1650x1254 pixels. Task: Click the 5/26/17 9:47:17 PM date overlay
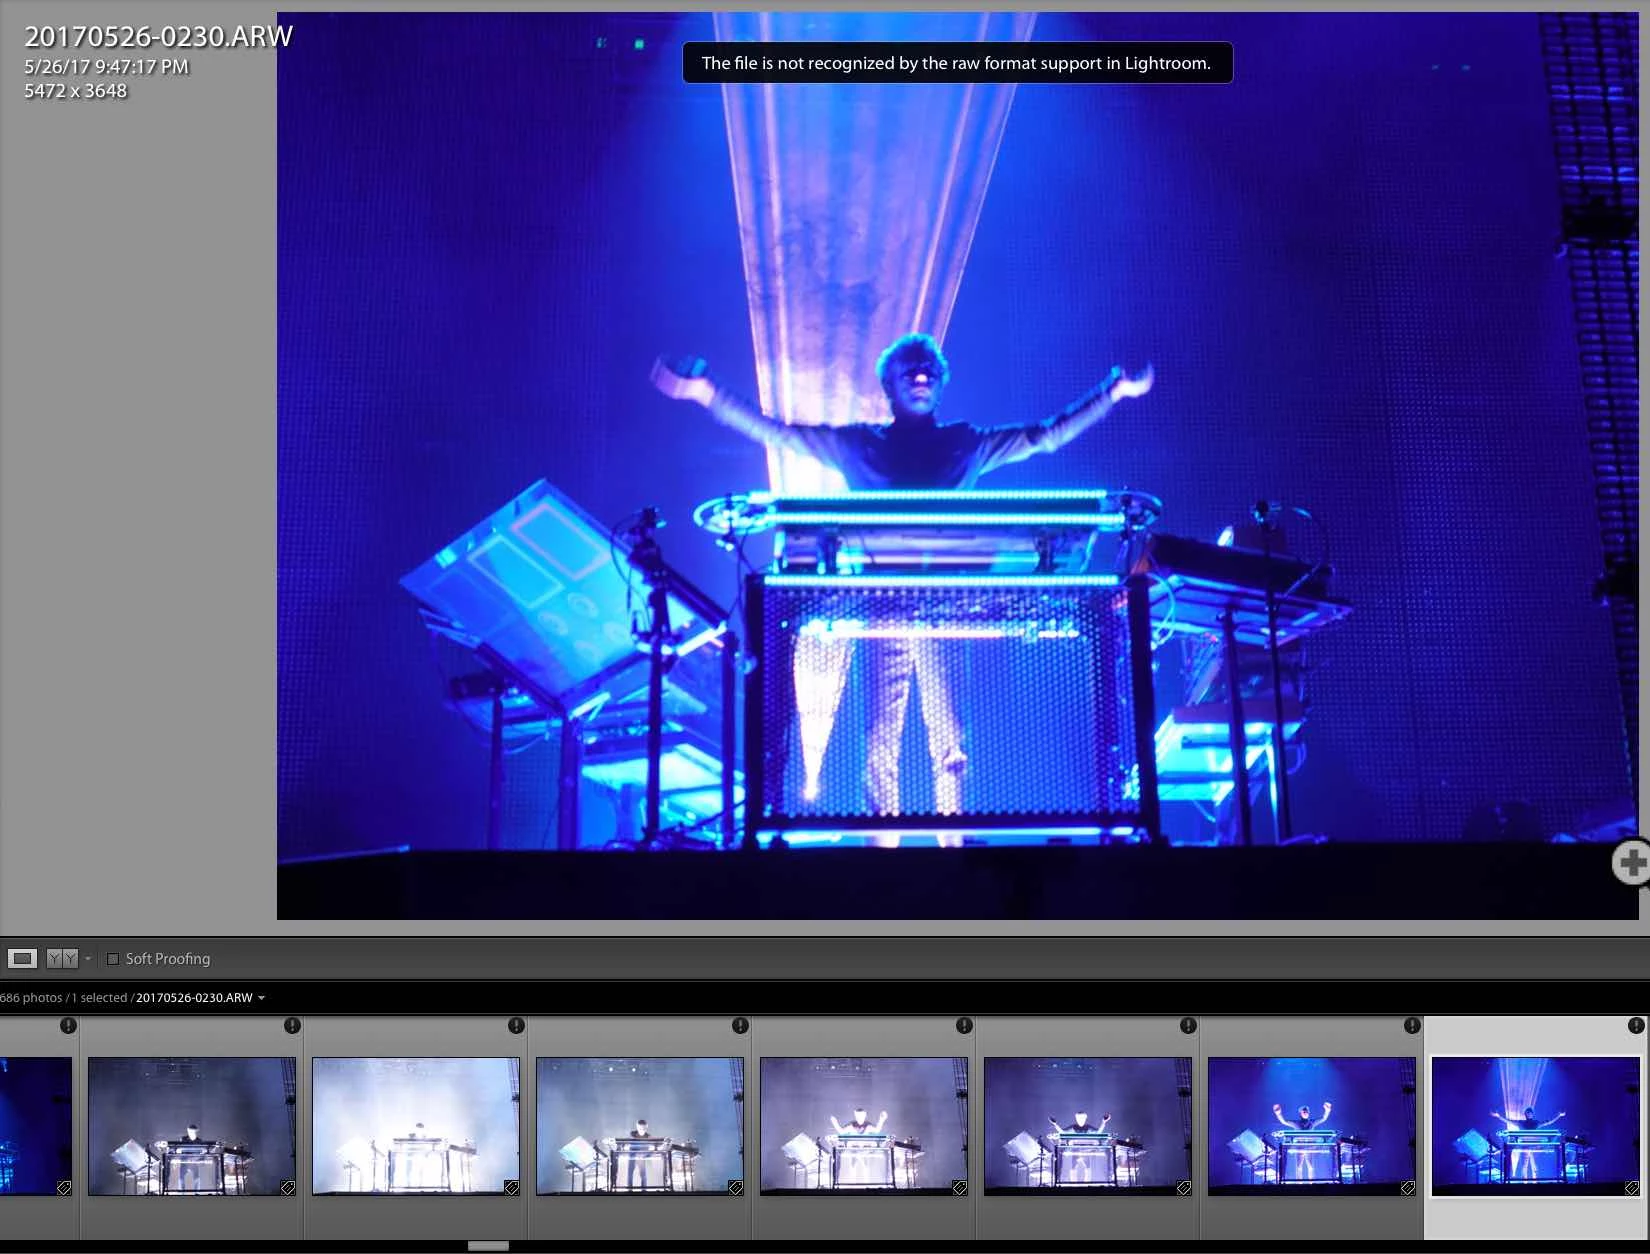106,67
